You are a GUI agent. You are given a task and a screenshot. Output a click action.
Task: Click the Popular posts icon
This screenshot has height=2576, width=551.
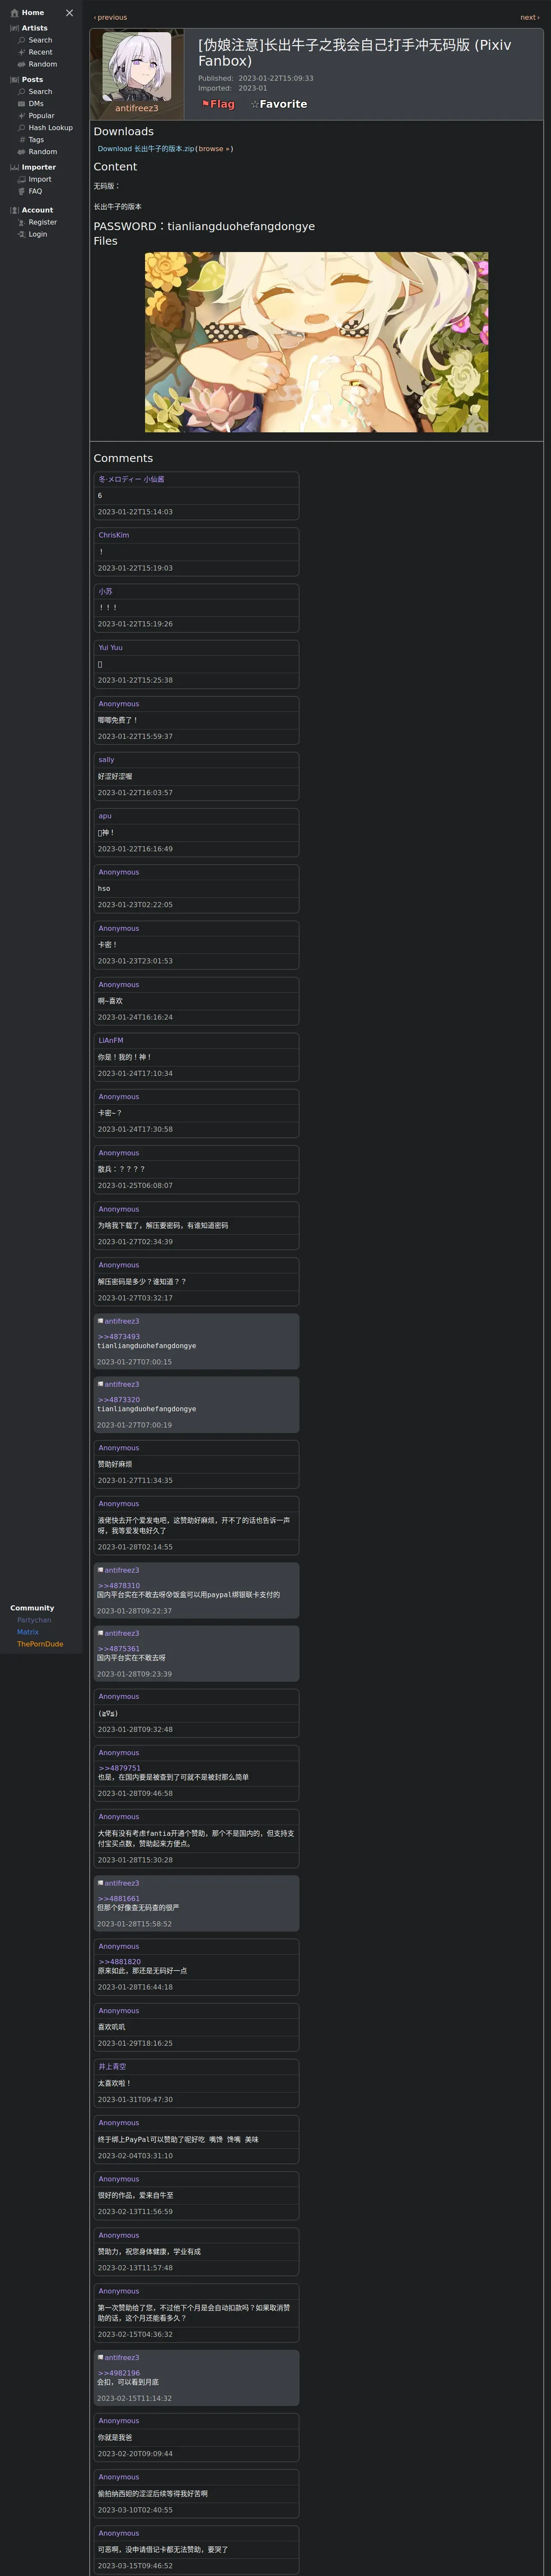(22, 115)
